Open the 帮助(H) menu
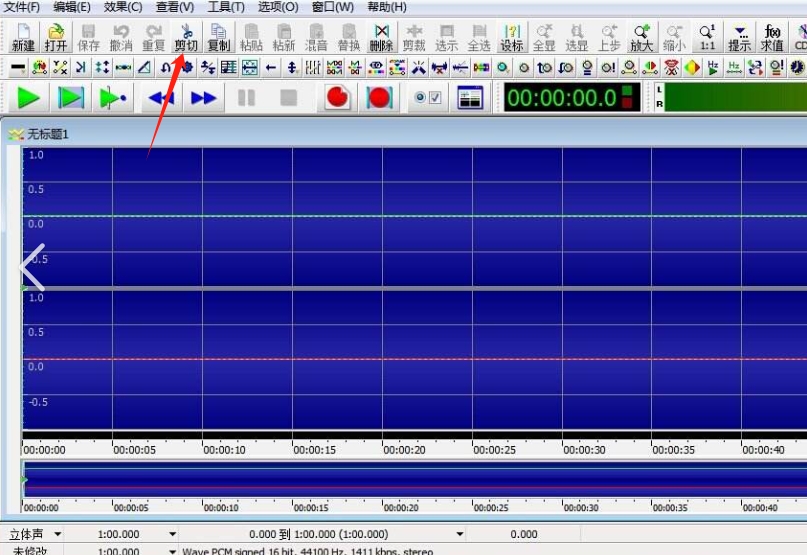Image resolution: width=807 pixels, height=555 pixels. point(387,7)
